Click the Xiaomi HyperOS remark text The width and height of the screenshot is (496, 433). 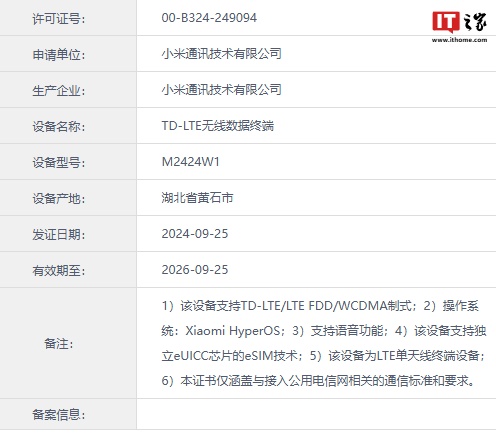pos(233,331)
